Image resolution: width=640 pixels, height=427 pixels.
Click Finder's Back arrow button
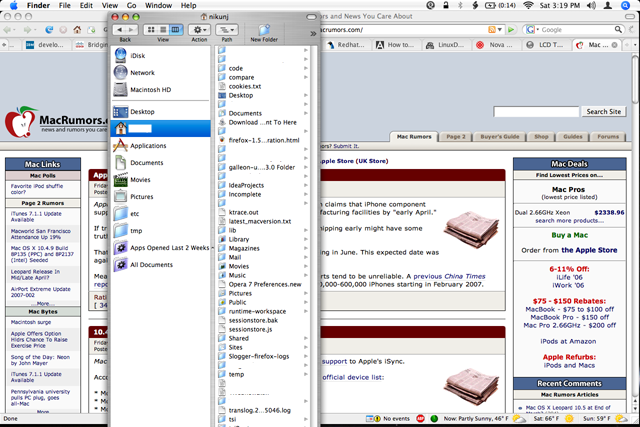pos(120,30)
